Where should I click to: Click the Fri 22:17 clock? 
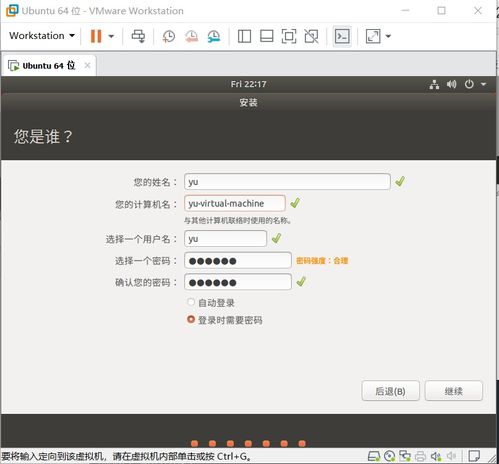click(248, 84)
